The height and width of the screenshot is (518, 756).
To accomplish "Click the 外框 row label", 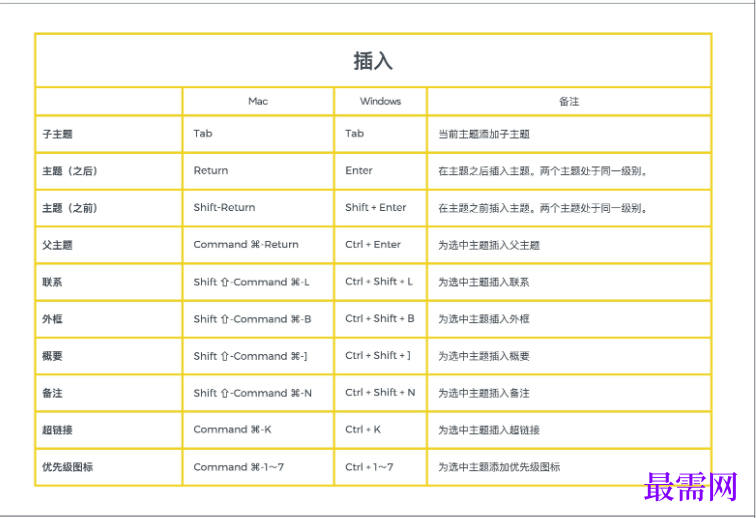I will 52,319.
